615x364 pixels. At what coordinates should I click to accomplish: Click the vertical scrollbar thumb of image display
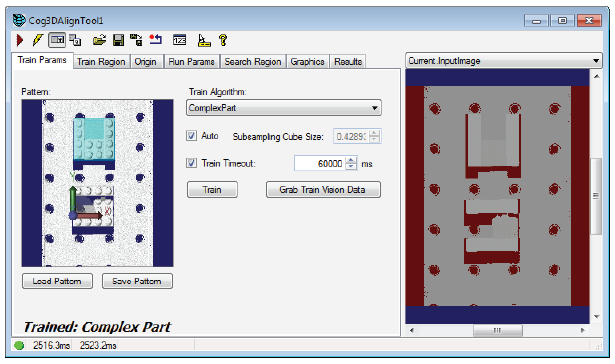(x=596, y=196)
